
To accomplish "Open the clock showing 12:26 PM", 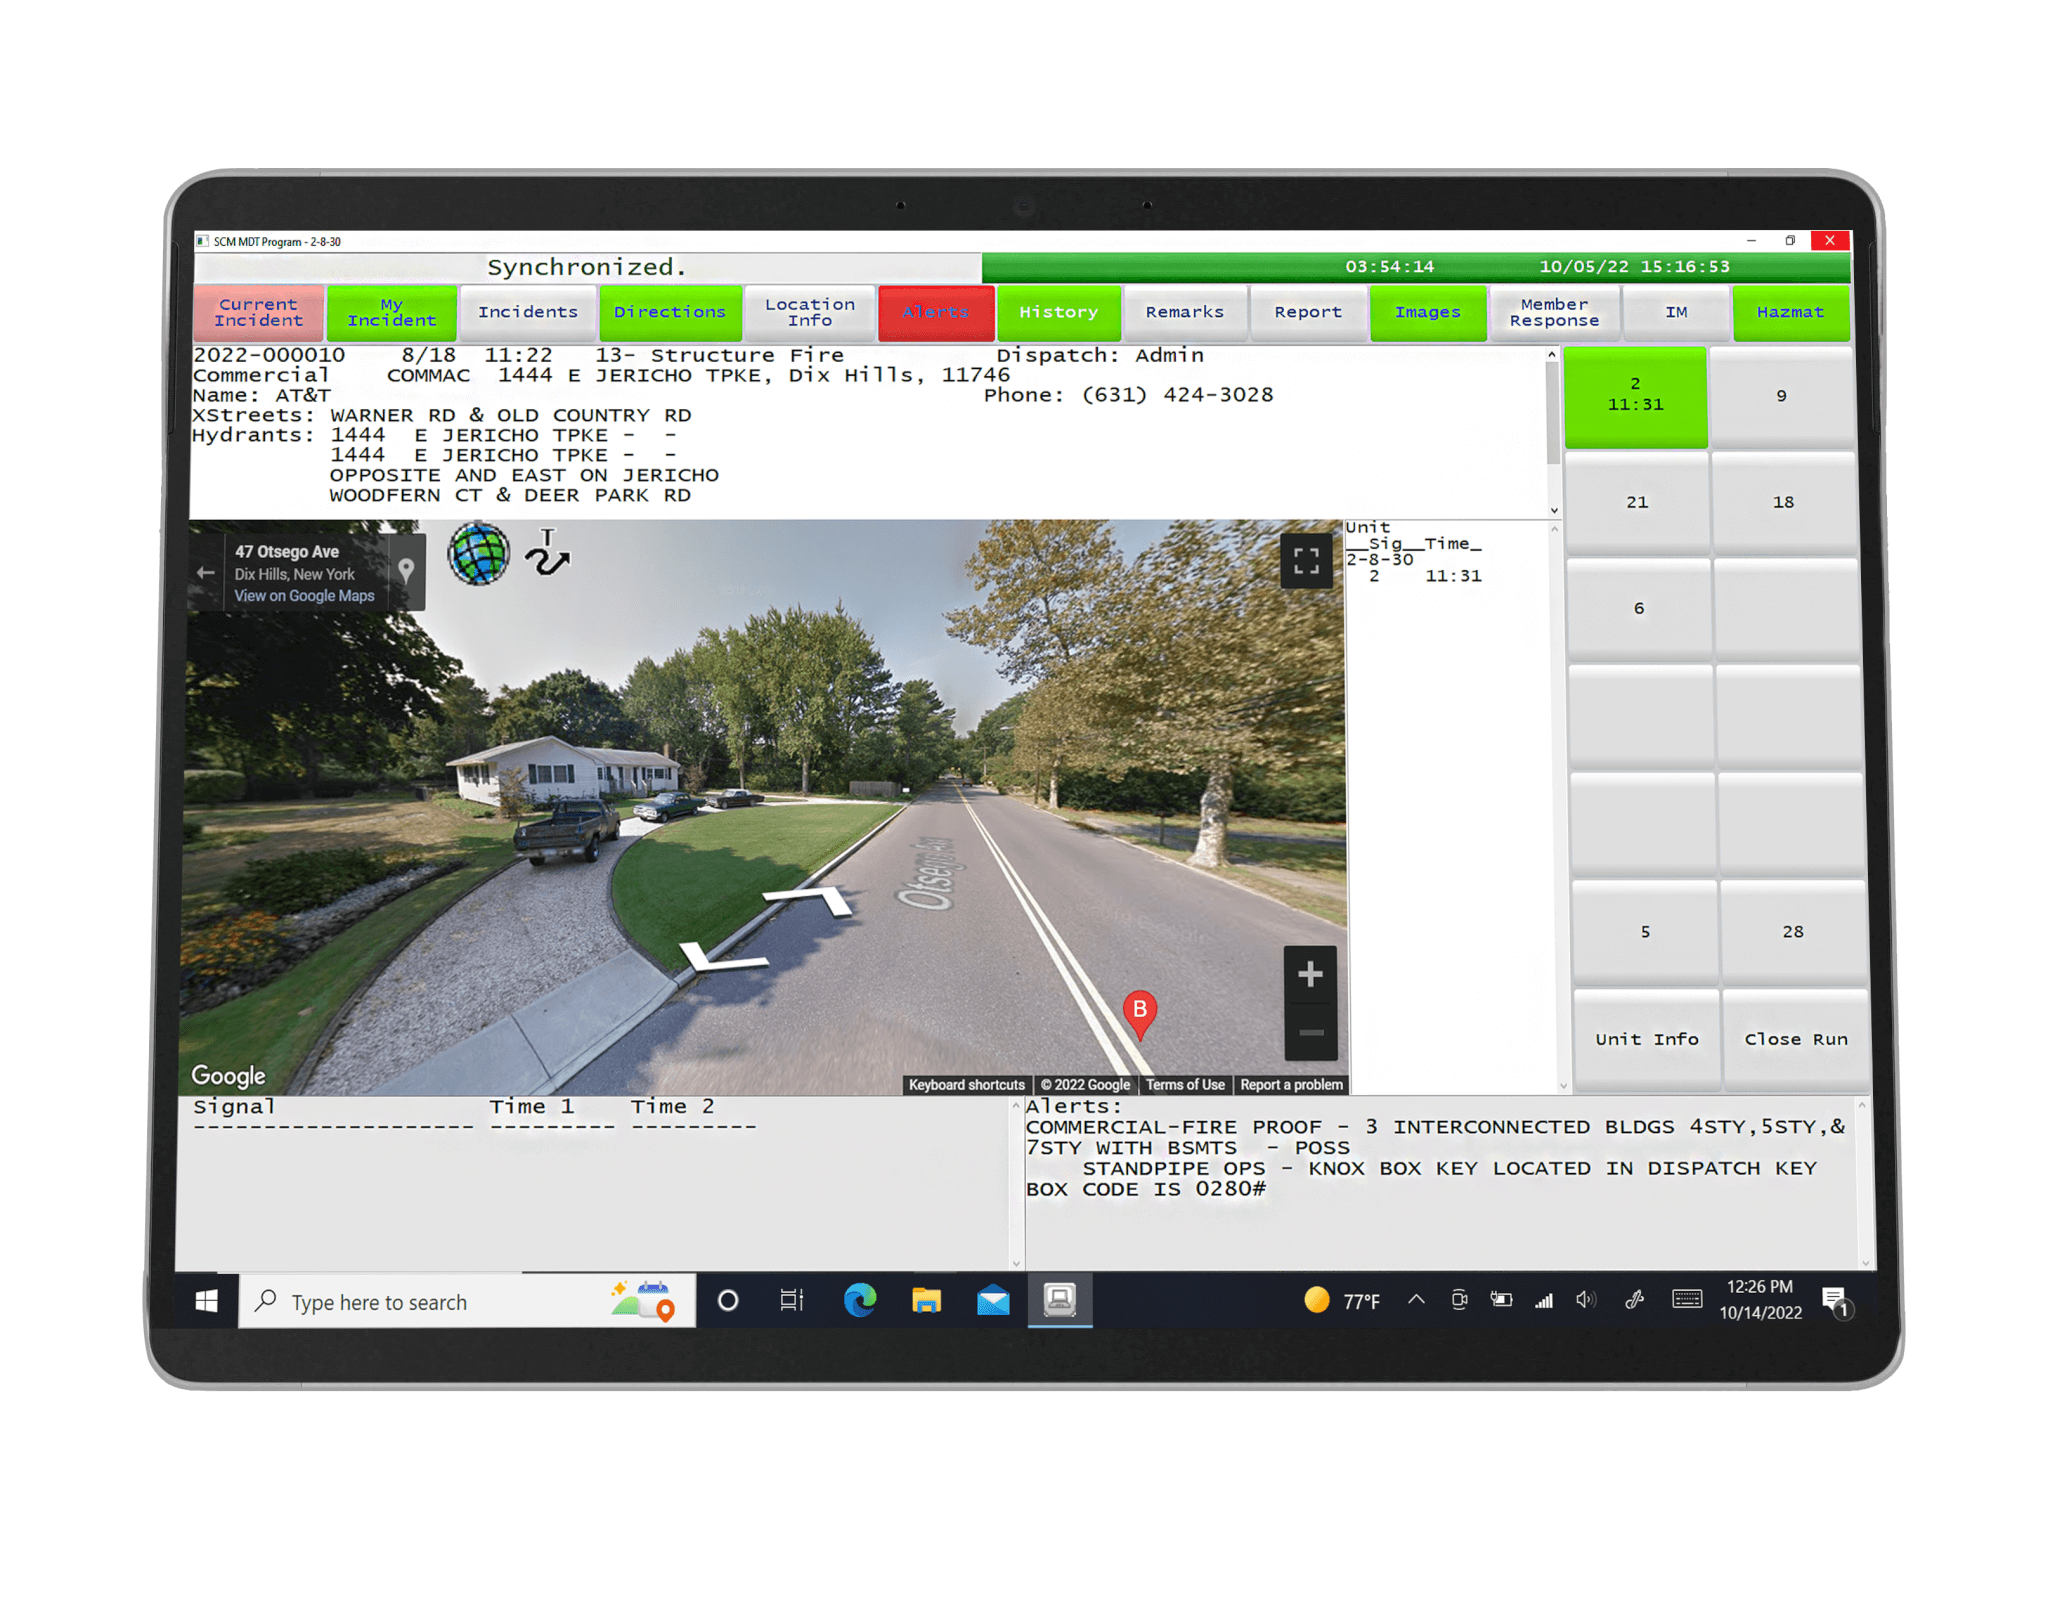I will coord(1760,1300).
